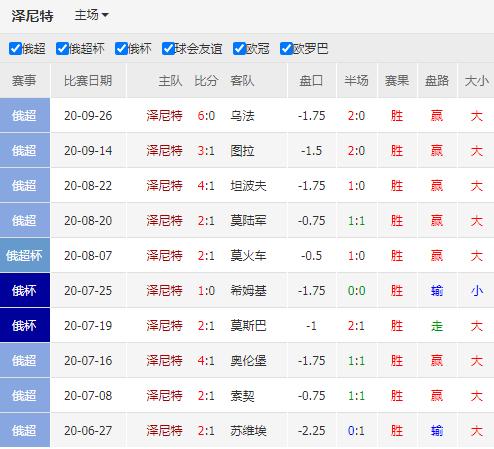Select 俄杯 tag in 20-07-25 row
494x449 pixels.
25,290
